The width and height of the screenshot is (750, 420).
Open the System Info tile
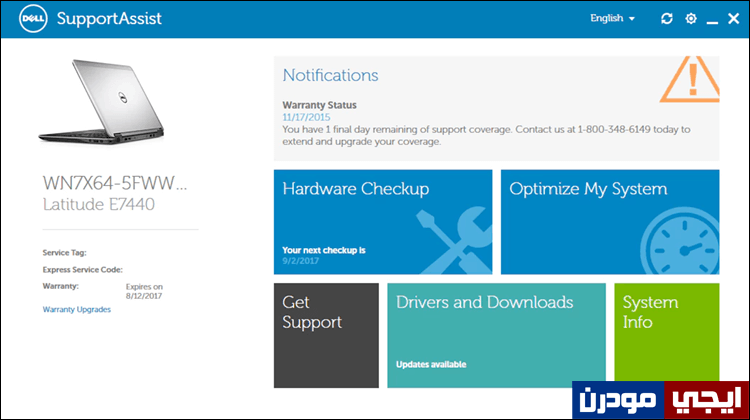(x=667, y=335)
